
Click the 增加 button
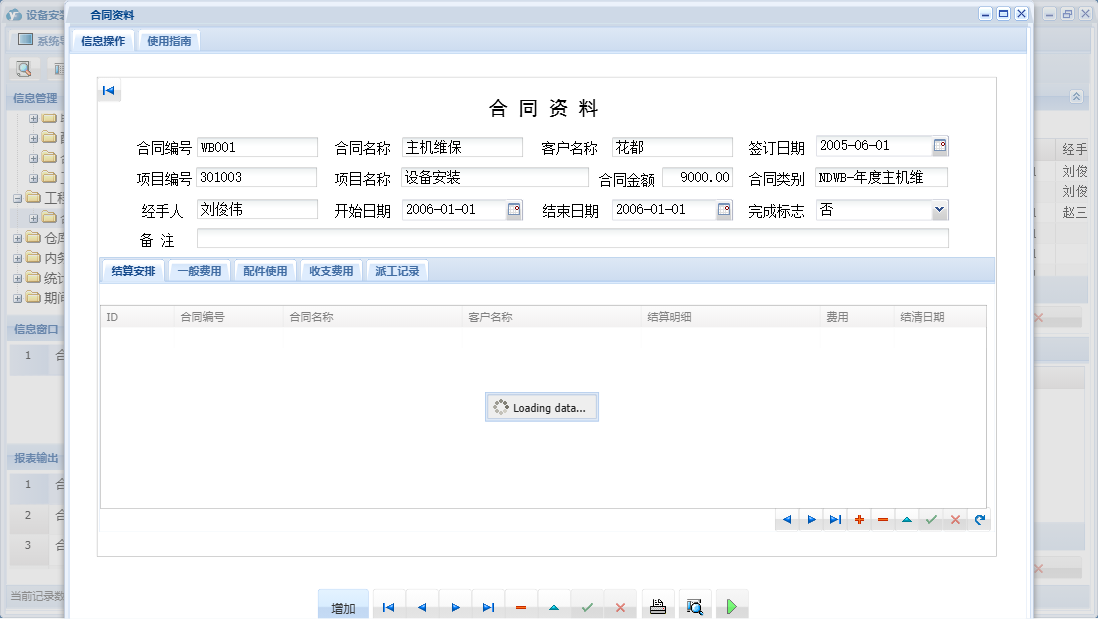343,605
